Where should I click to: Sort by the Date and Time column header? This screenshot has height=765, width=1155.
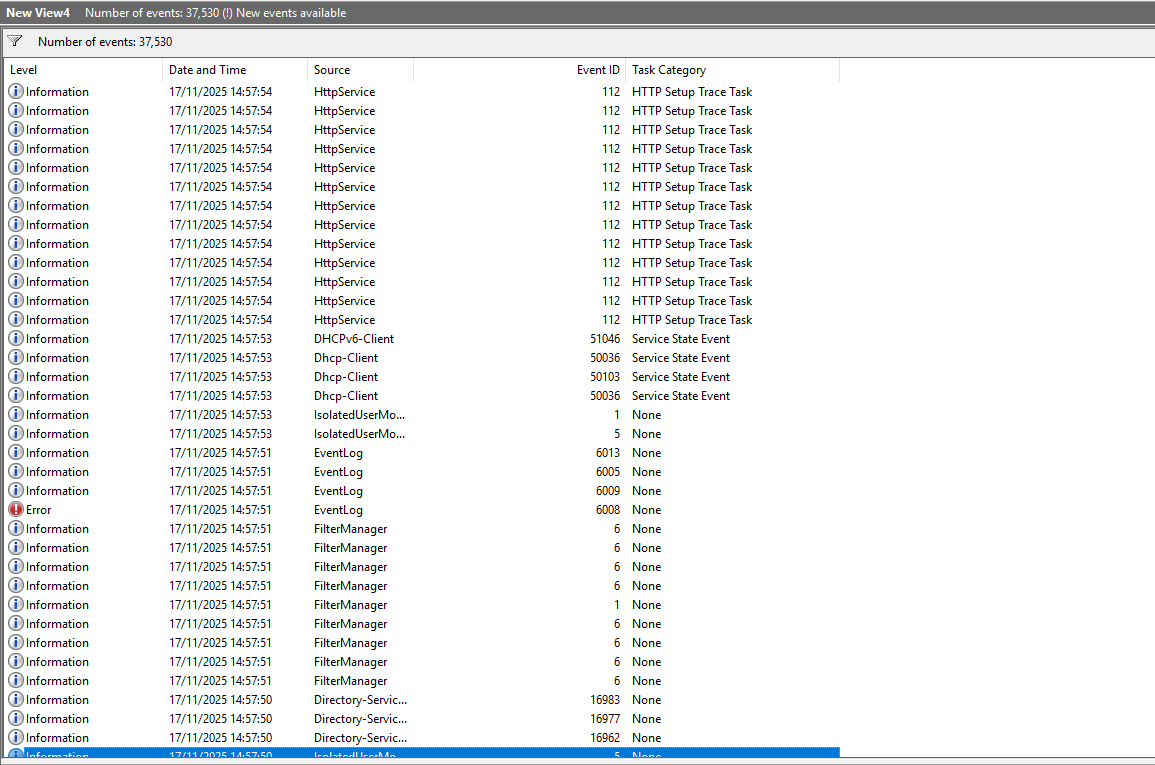pyautogui.click(x=235, y=70)
